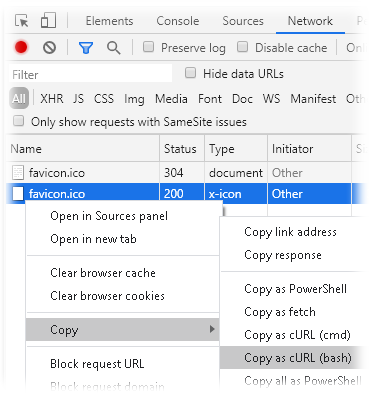Select the Network tab
This screenshot has width=369, height=393.
pos(310,21)
